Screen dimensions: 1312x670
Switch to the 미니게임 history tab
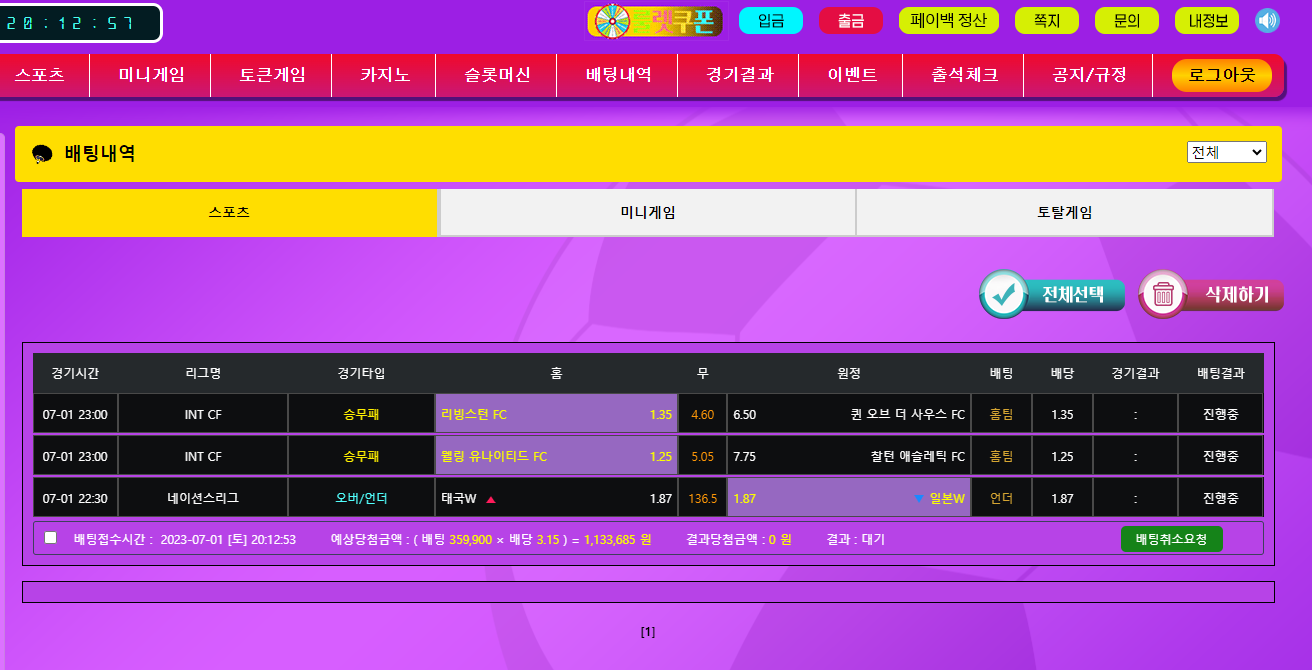(x=647, y=213)
